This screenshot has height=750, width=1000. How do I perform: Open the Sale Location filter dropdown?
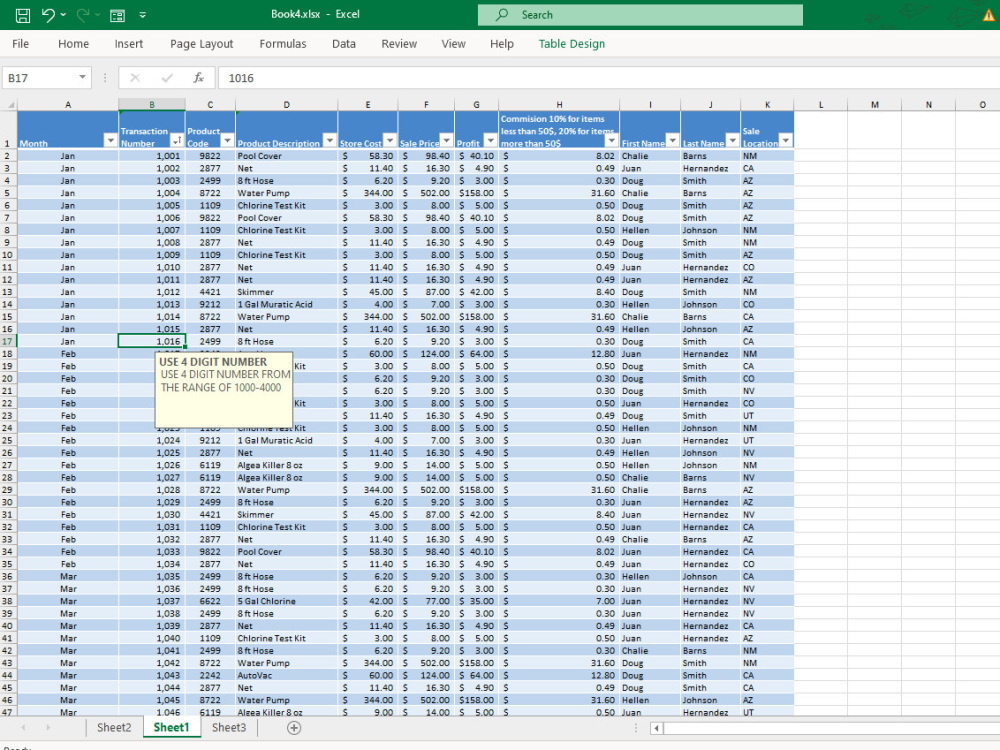tap(786, 140)
